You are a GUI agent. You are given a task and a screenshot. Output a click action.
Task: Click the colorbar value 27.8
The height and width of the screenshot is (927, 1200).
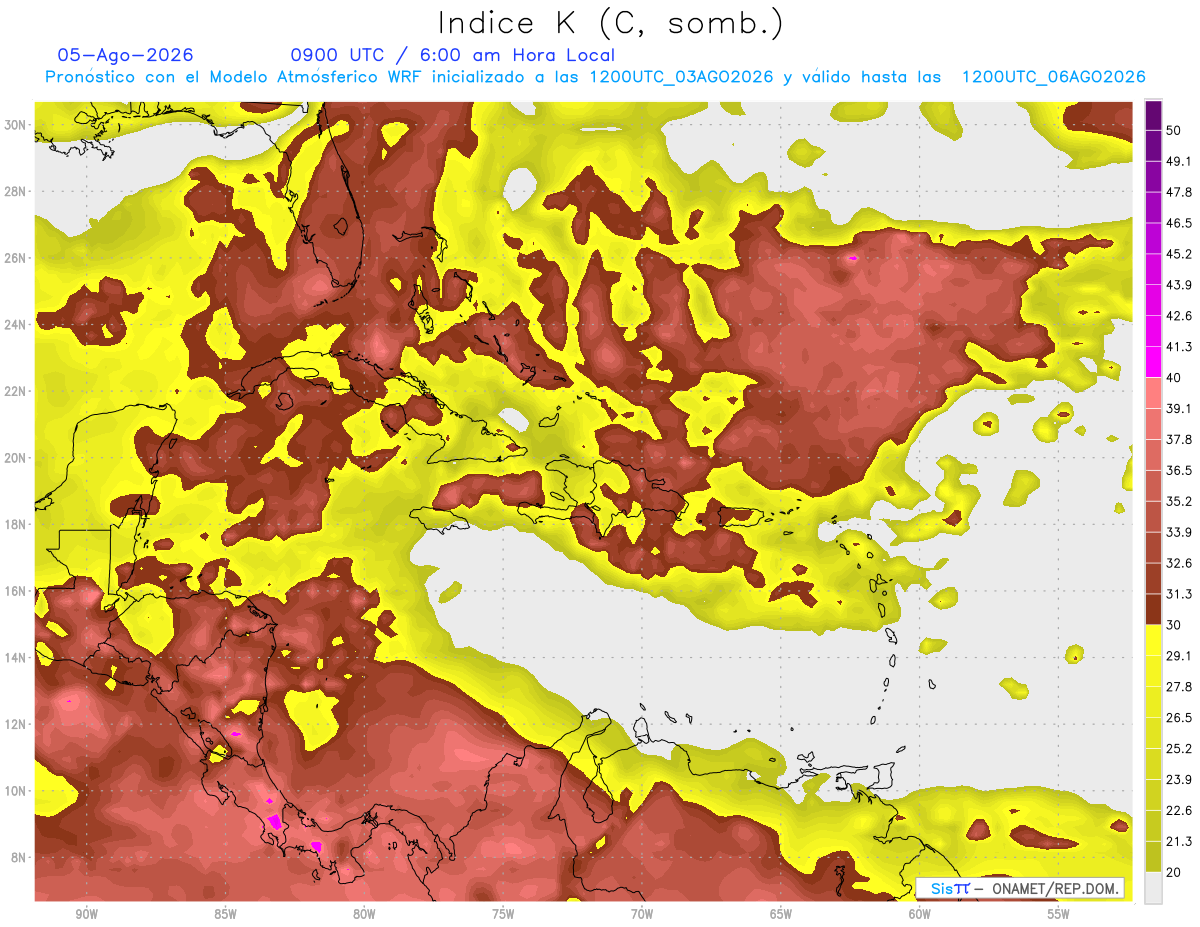pos(1180,687)
